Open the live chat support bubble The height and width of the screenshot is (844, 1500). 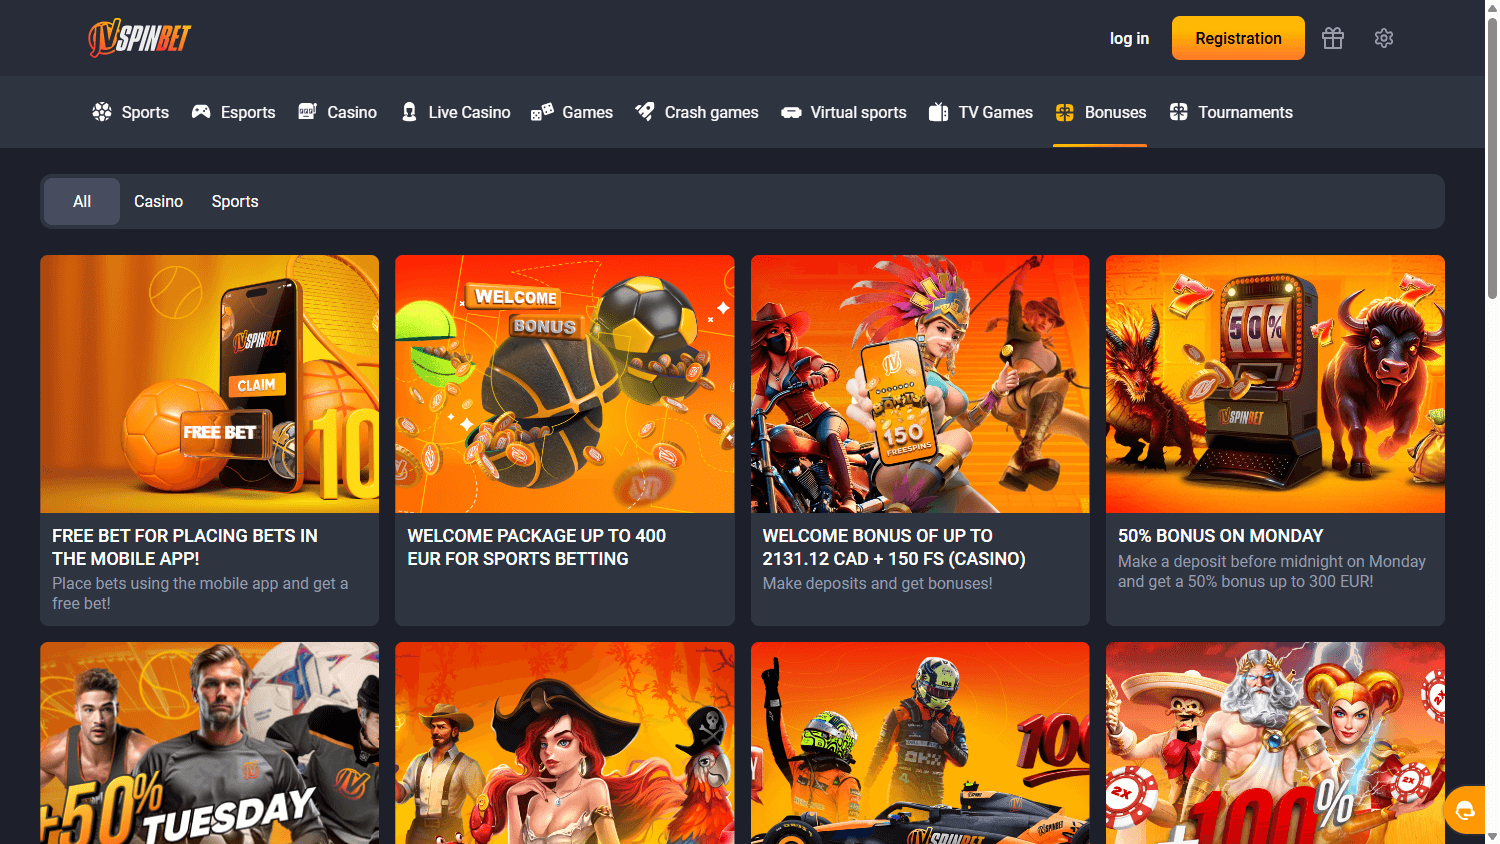(1465, 810)
